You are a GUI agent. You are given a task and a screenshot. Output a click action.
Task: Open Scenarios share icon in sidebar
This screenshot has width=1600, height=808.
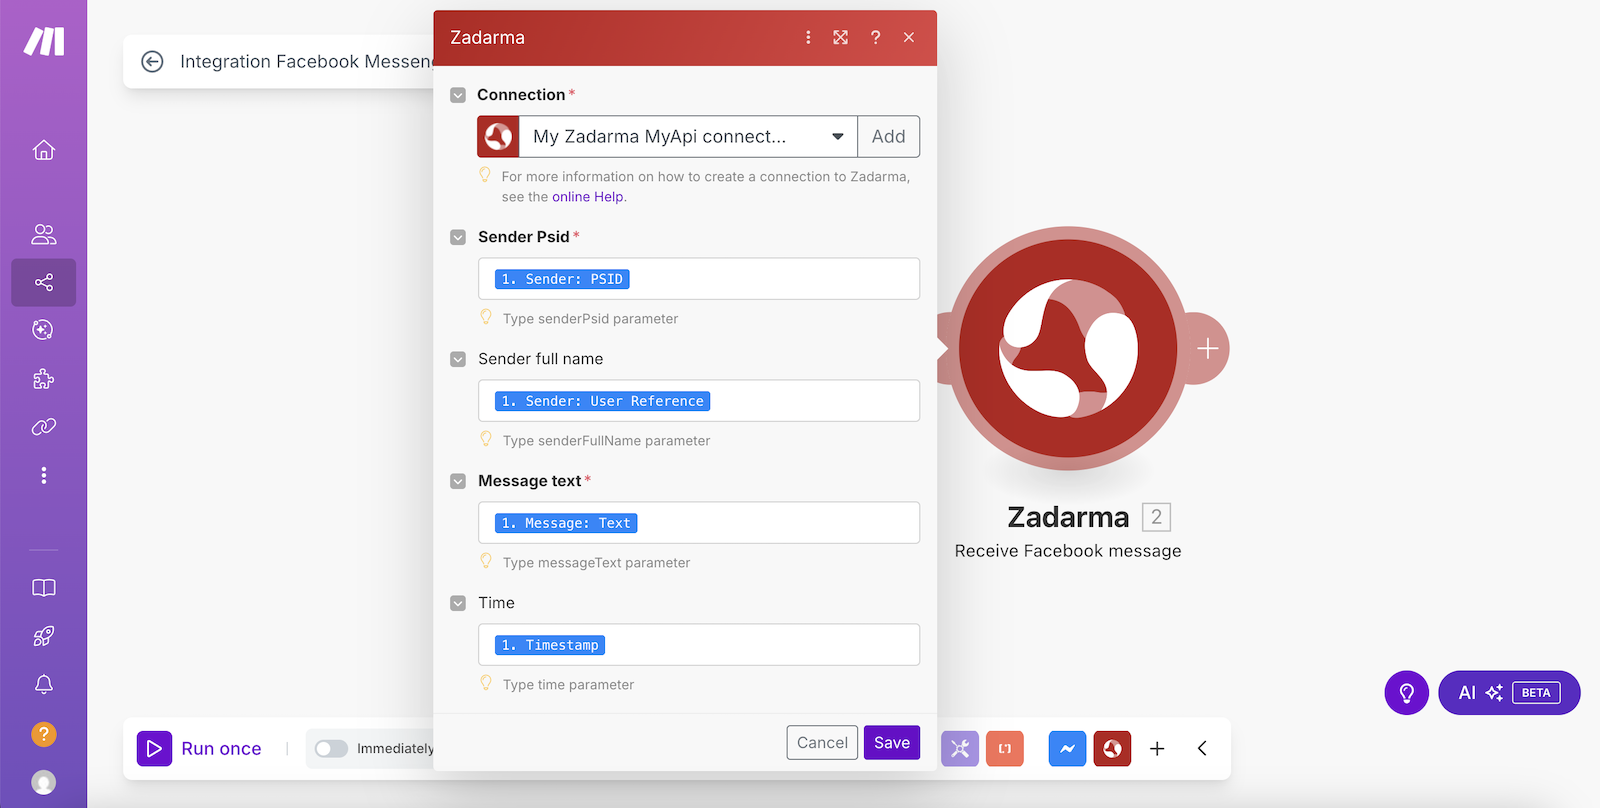pos(43,283)
